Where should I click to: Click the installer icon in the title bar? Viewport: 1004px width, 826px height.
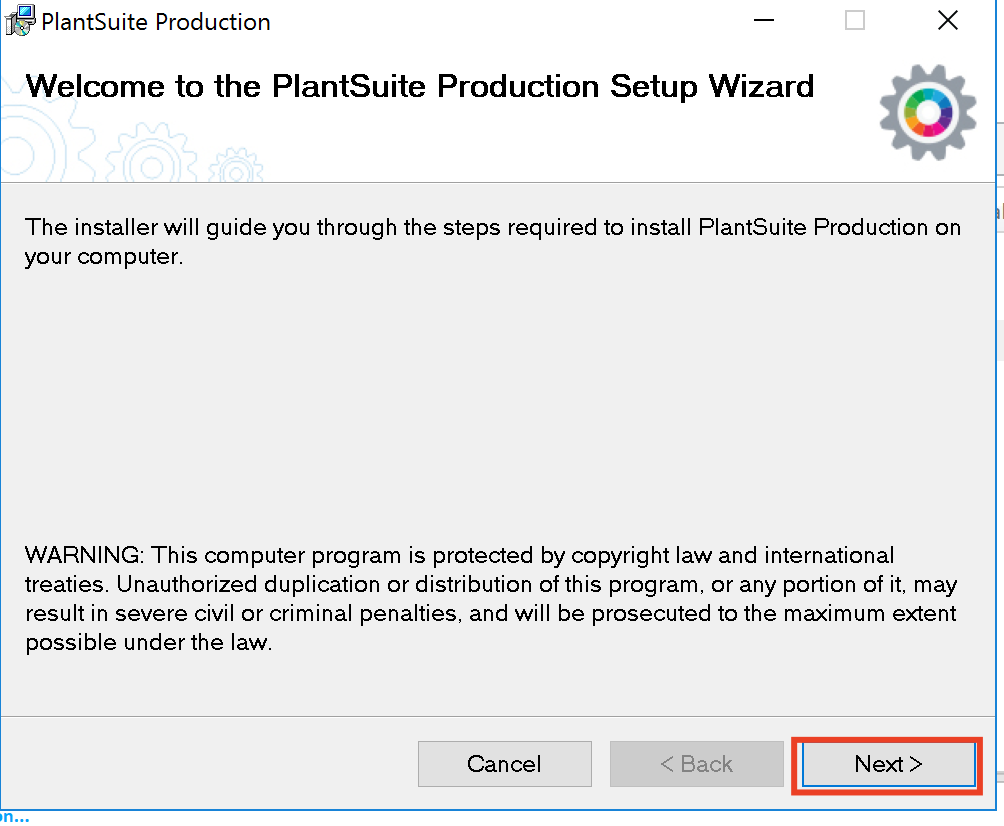coord(20,21)
